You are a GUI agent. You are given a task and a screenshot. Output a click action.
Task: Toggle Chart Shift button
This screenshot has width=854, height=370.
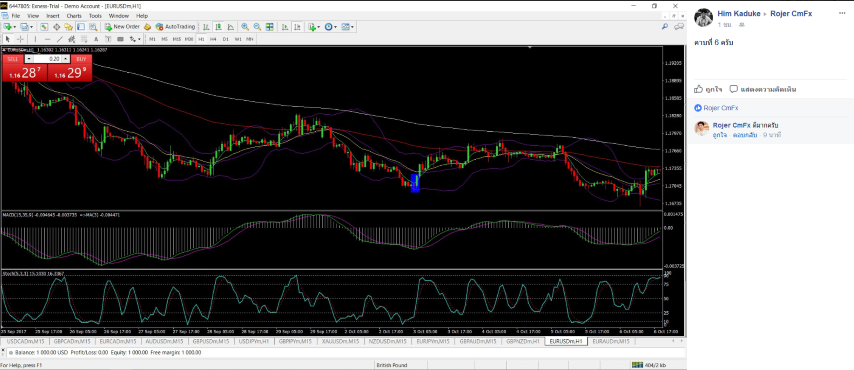point(297,27)
